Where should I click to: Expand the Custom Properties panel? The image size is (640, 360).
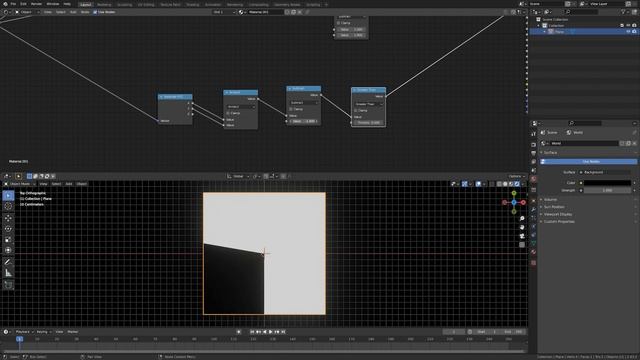(559, 222)
